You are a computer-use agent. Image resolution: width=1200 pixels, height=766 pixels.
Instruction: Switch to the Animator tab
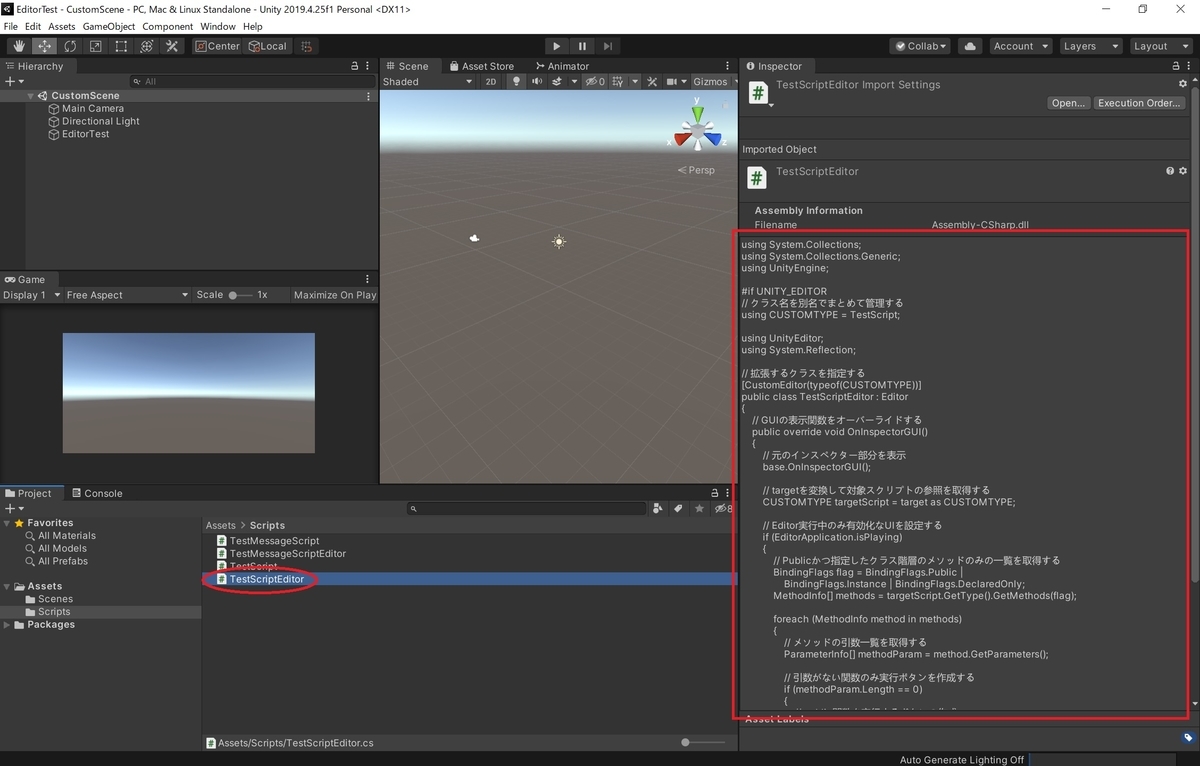click(562, 66)
